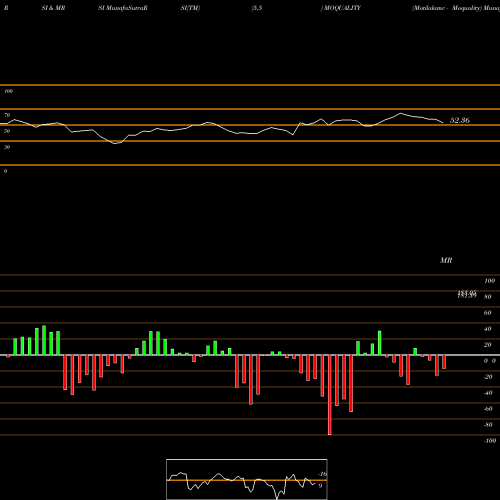
Task: Click the 20 label on MR axis
Action: pos(488,345)
